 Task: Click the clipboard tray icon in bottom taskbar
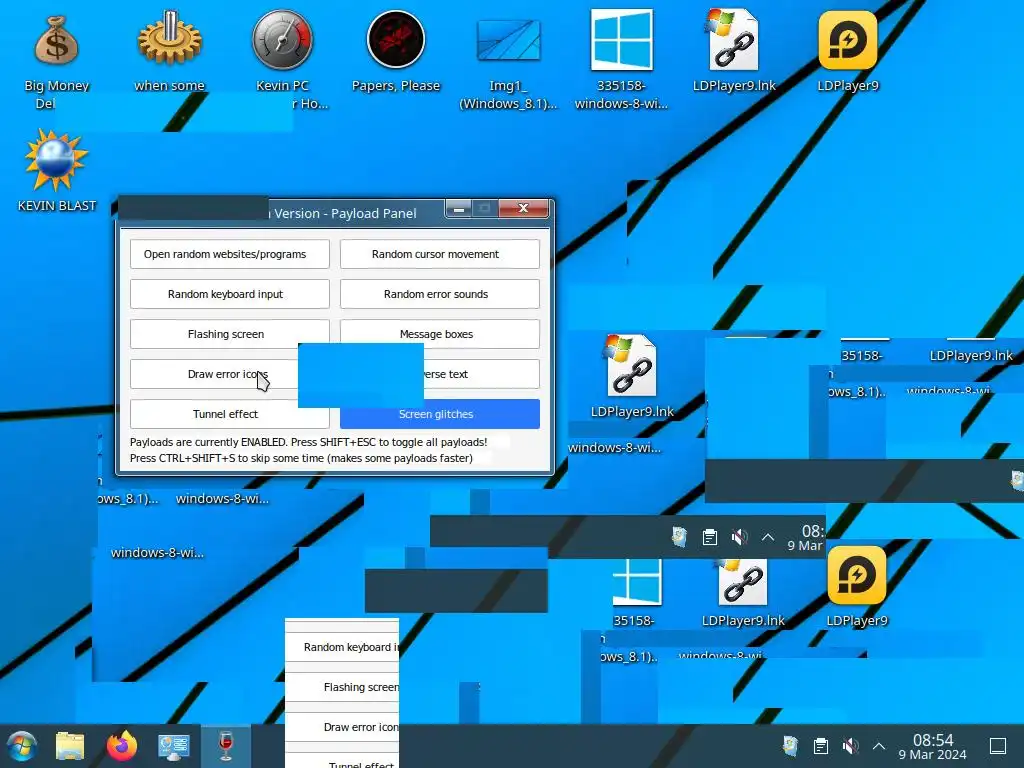(821, 746)
